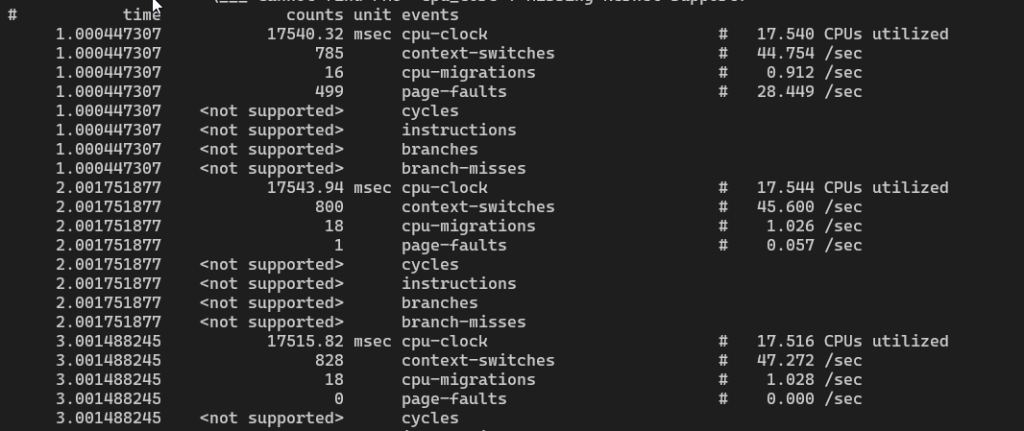Screen dimensions: 1024x431
Task: Click the 17540.32 cpu-clock count
Action: 305,34
